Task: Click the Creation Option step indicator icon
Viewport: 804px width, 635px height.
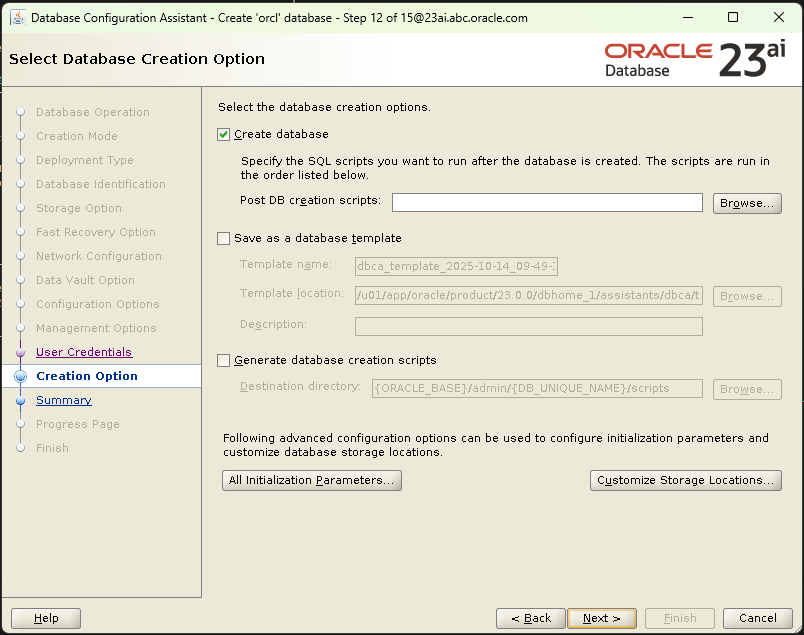Action: click(20, 376)
